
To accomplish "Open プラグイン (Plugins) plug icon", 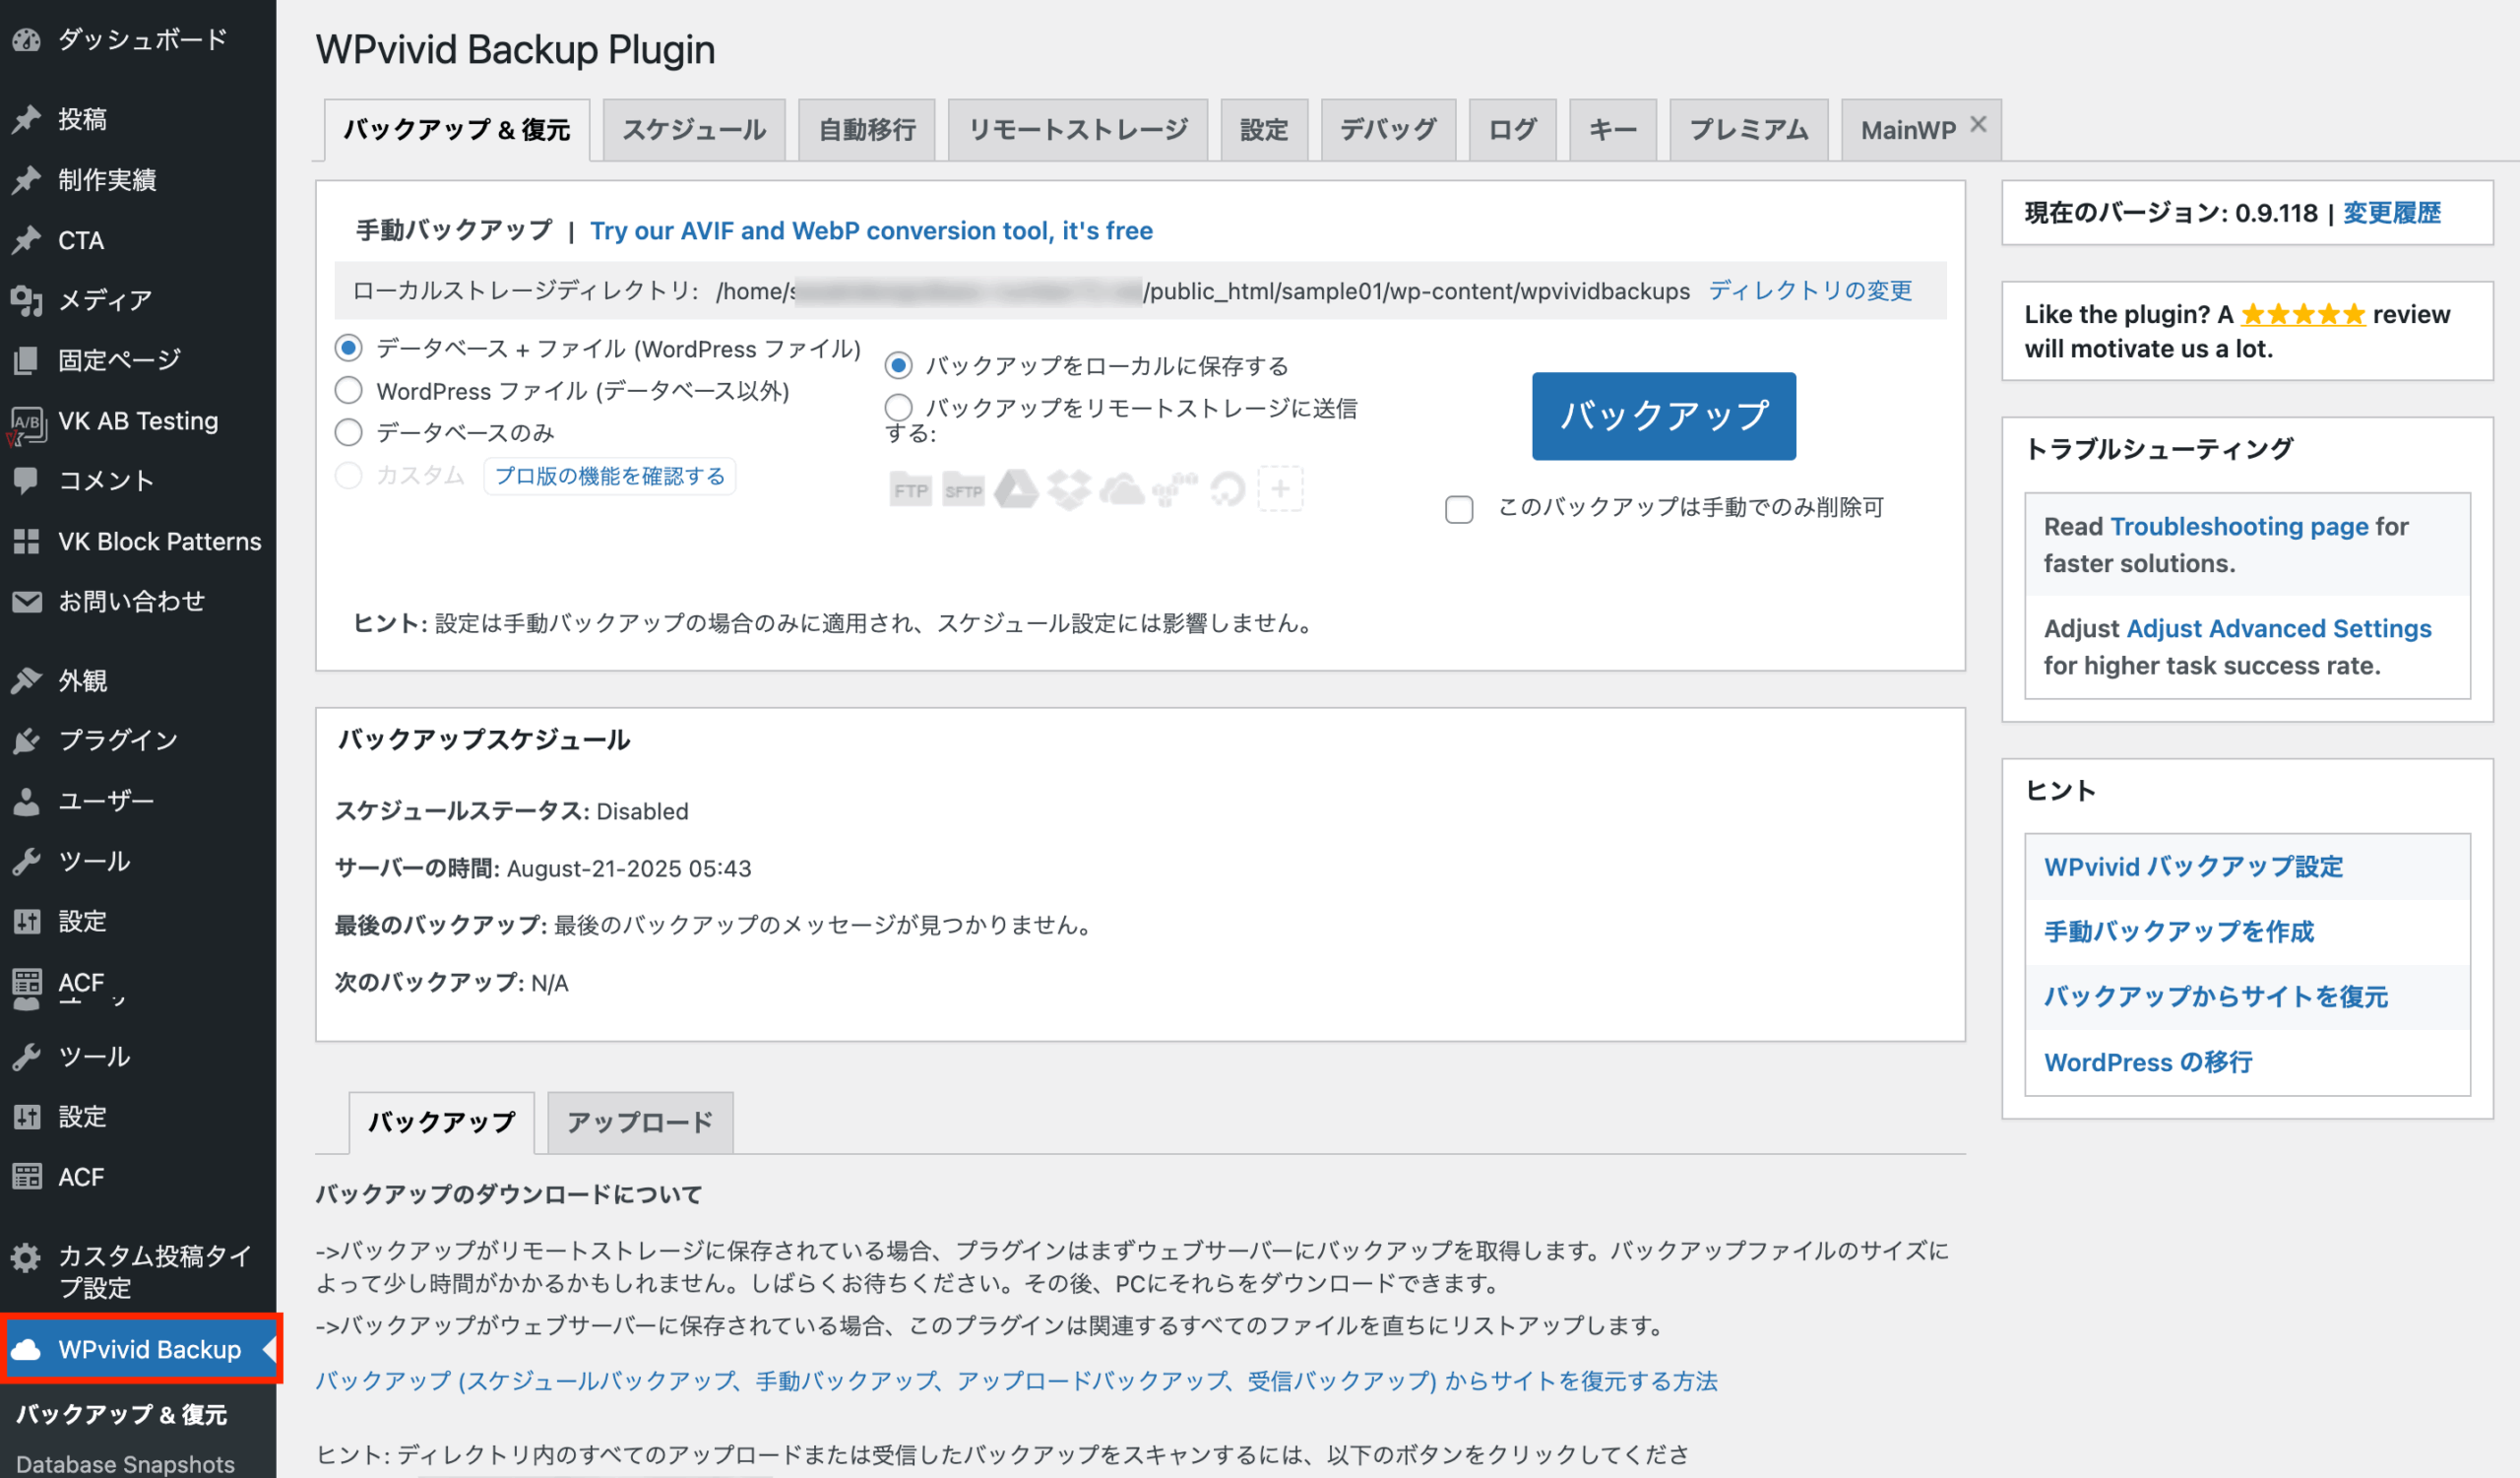I will [x=27, y=740].
